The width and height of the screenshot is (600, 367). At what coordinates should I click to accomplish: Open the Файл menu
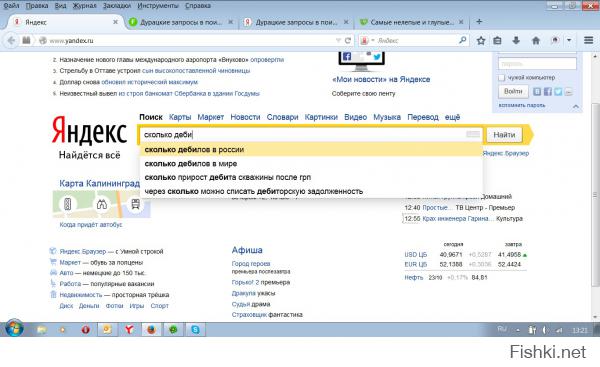[11, 6]
